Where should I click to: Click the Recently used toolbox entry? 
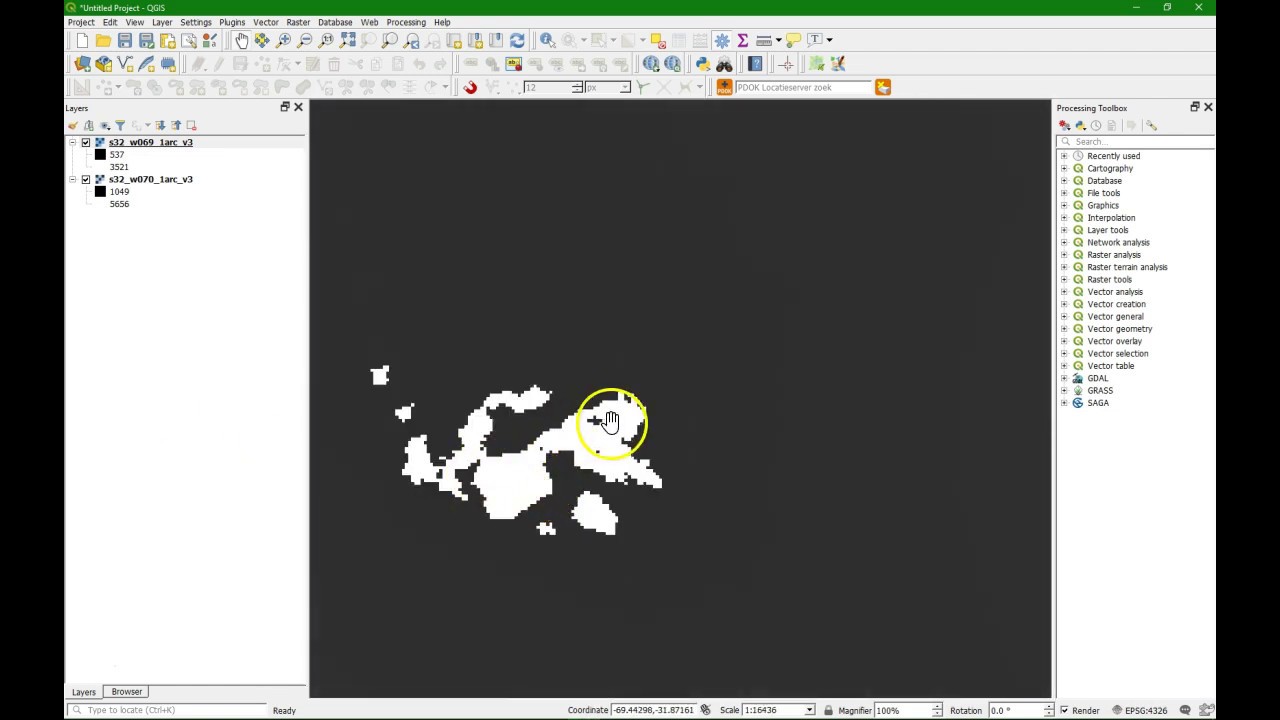[x=1113, y=156]
